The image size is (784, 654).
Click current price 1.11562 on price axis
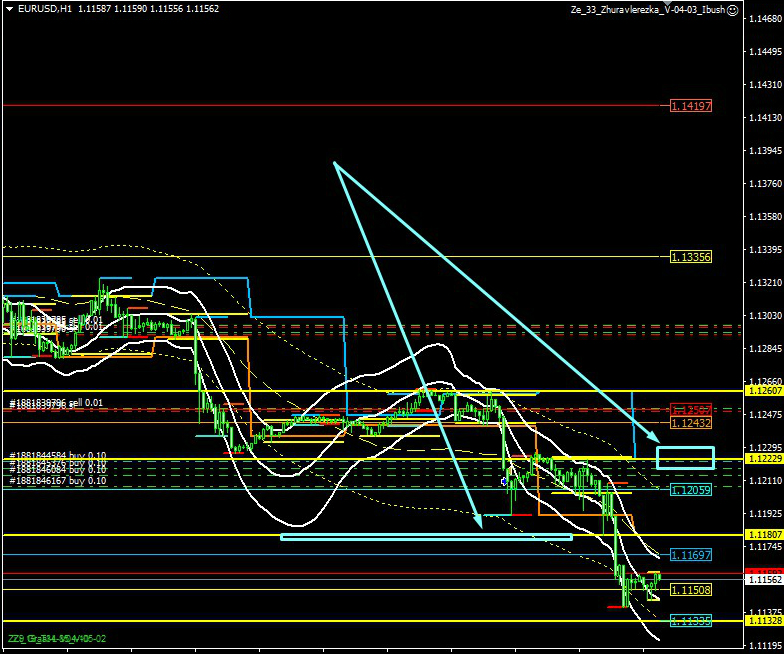[x=763, y=579]
